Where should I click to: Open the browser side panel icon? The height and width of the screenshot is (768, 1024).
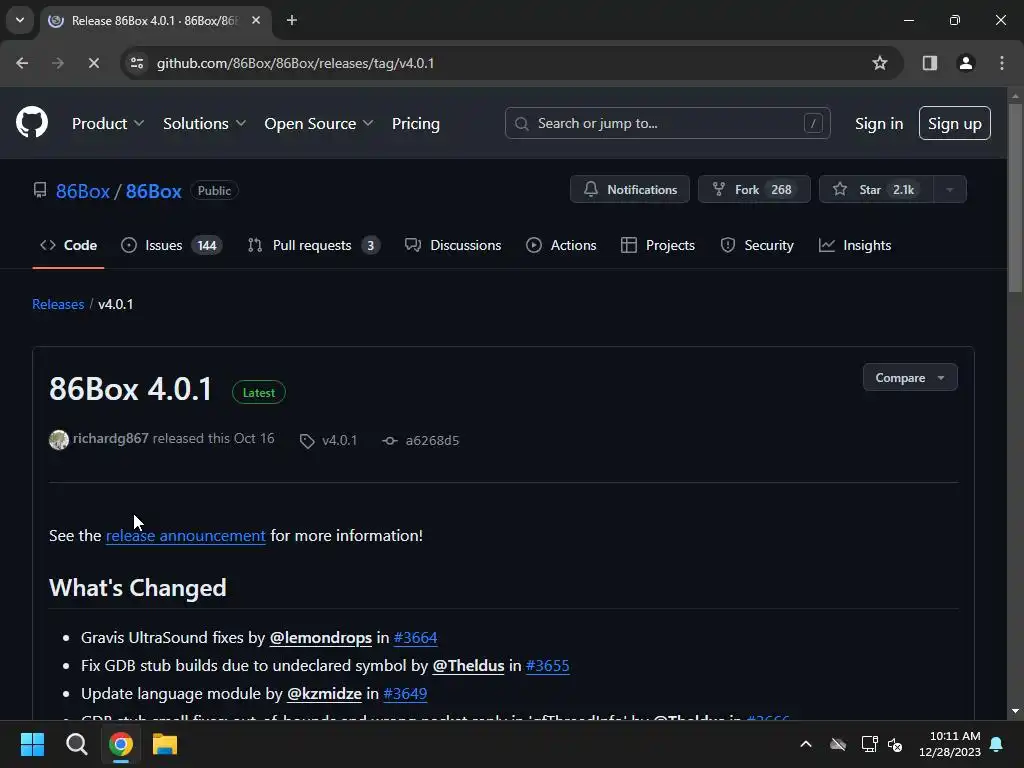929,63
